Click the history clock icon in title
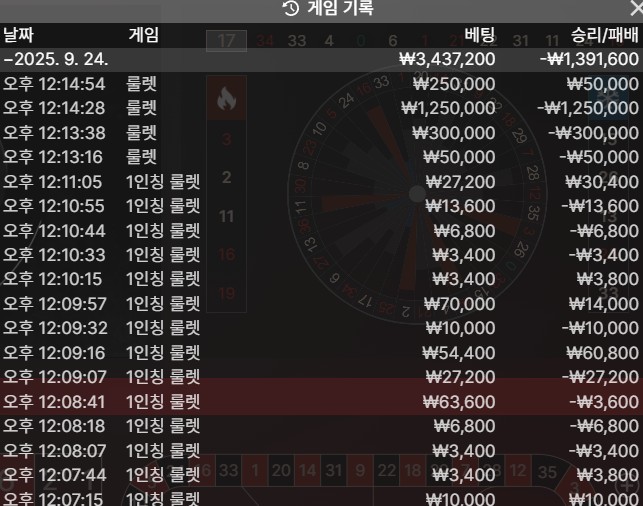 291,8
